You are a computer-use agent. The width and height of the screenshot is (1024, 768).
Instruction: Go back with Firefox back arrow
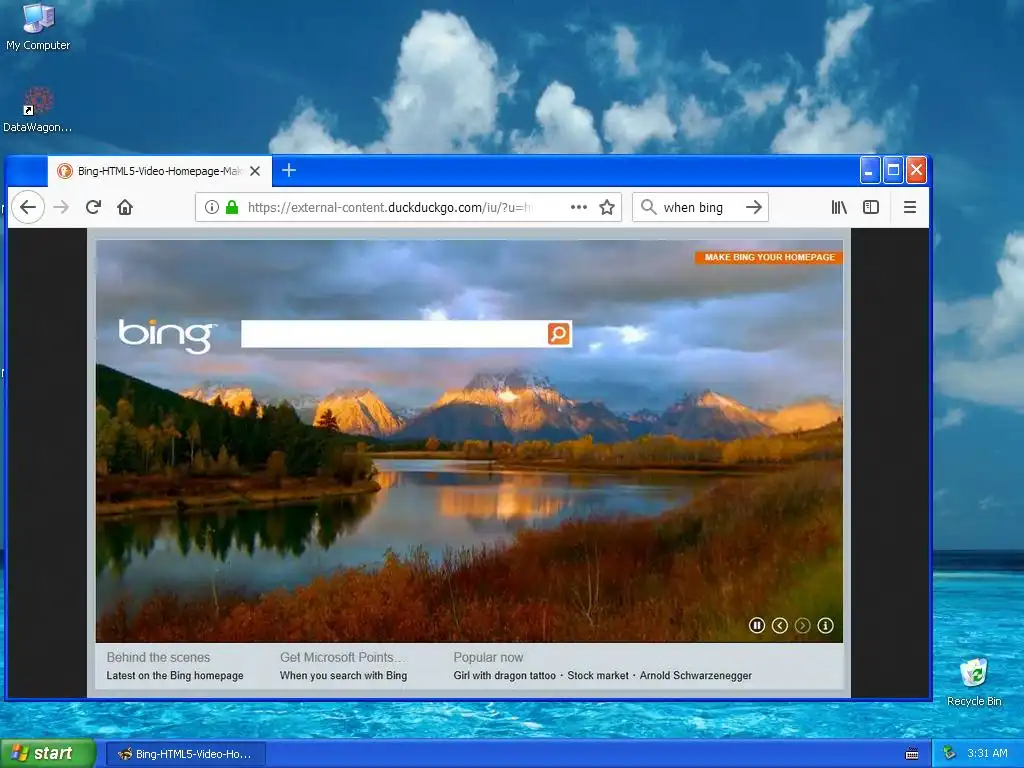[x=27, y=208]
